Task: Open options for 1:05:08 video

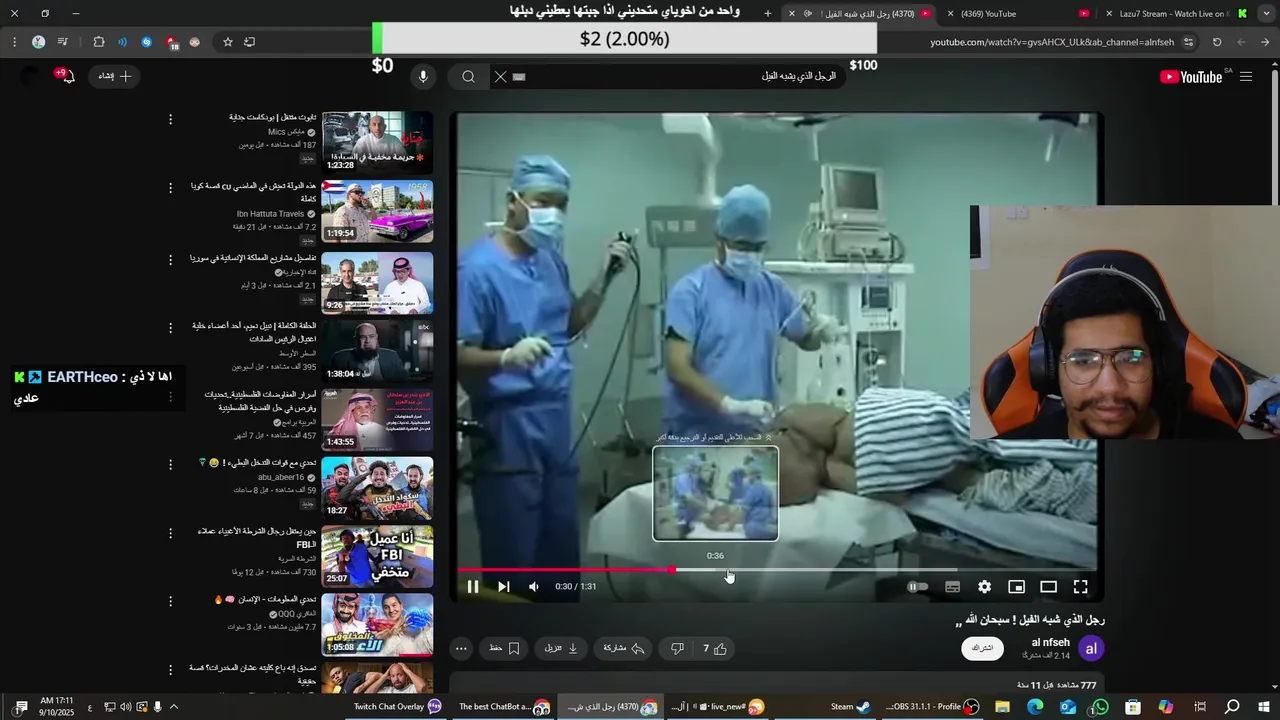Action: click(170, 602)
